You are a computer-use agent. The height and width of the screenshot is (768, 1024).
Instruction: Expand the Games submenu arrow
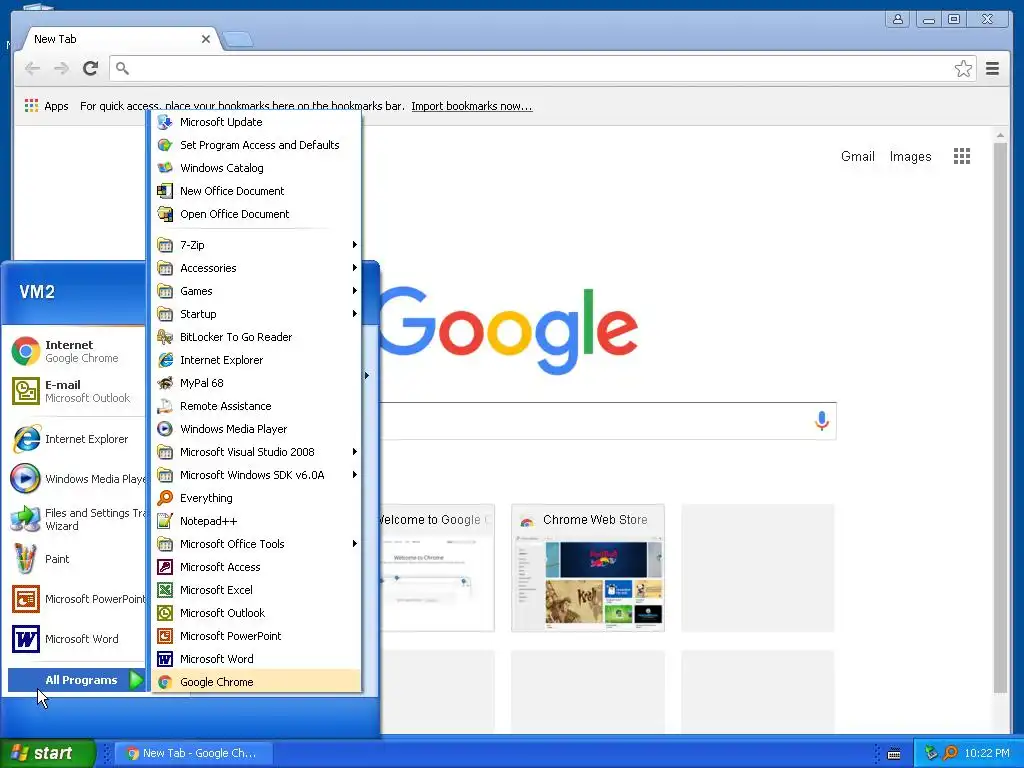(x=355, y=291)
